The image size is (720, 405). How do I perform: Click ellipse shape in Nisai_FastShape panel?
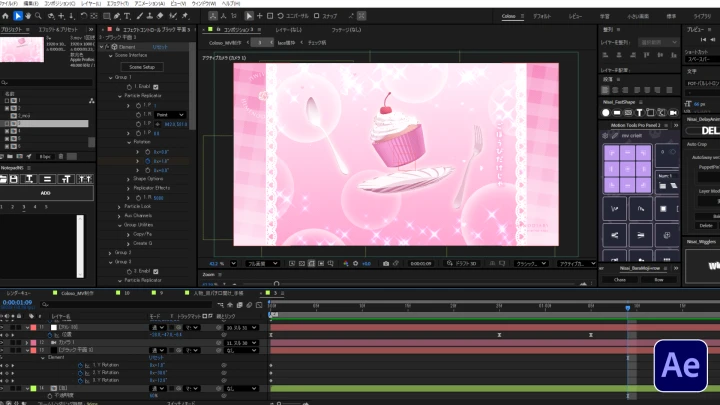(x=606, y=112)
